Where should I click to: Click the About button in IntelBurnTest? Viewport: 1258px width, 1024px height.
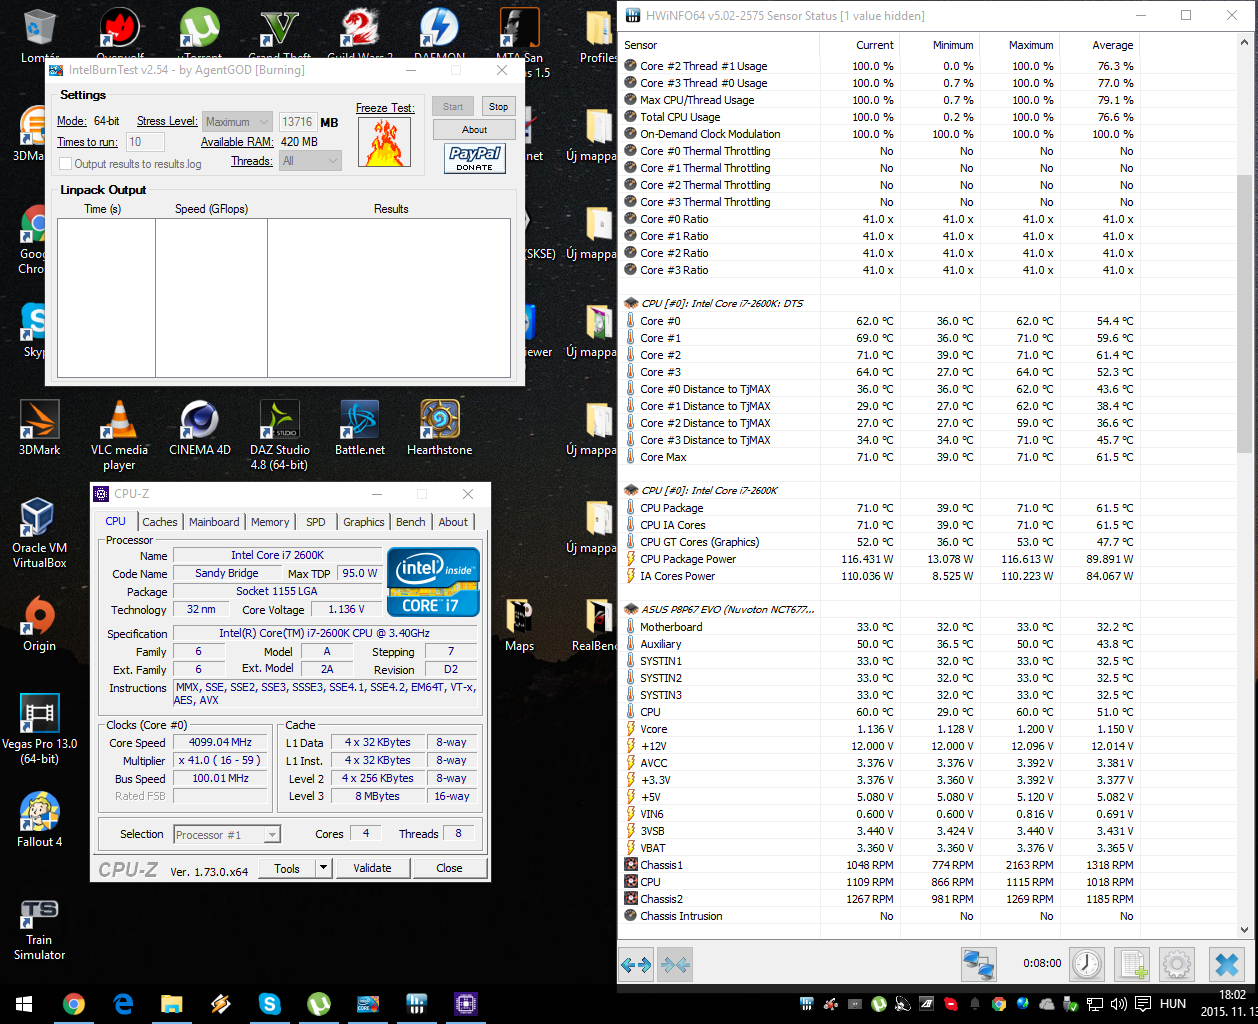(x=474, y=130)
